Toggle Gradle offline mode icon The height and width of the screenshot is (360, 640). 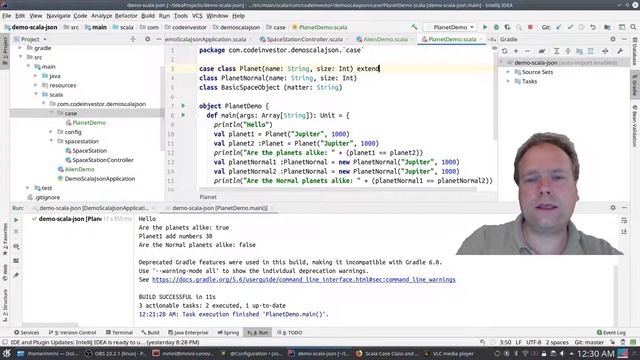coord(605,51)
